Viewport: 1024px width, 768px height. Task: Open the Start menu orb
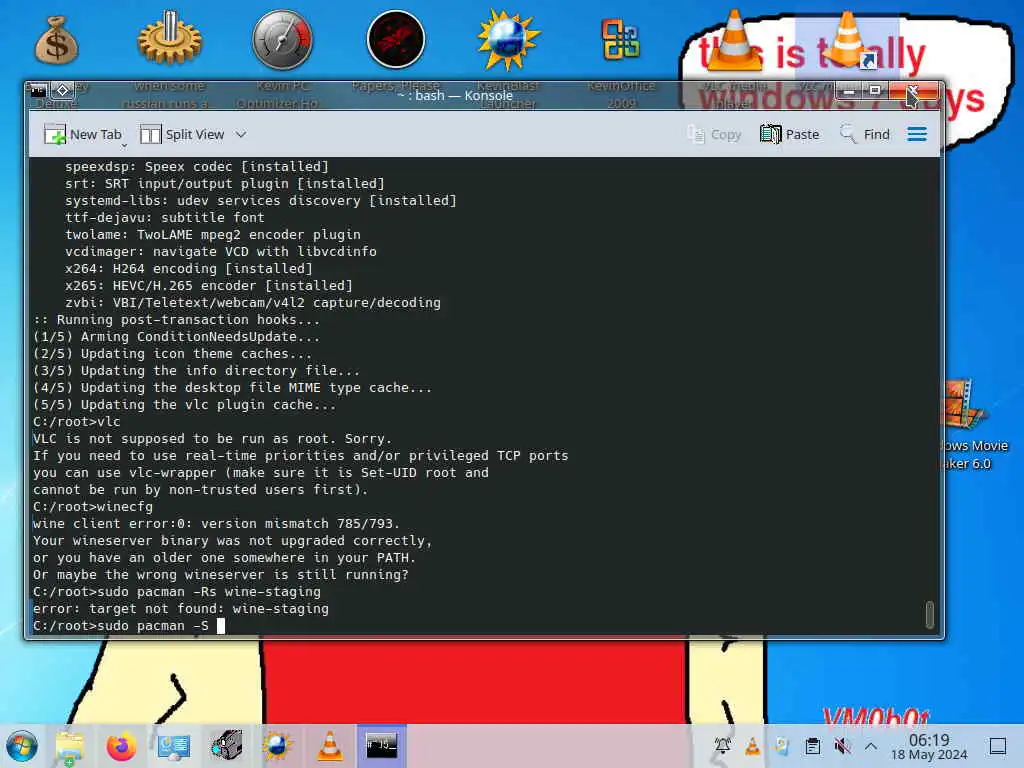tap(22, 746)
